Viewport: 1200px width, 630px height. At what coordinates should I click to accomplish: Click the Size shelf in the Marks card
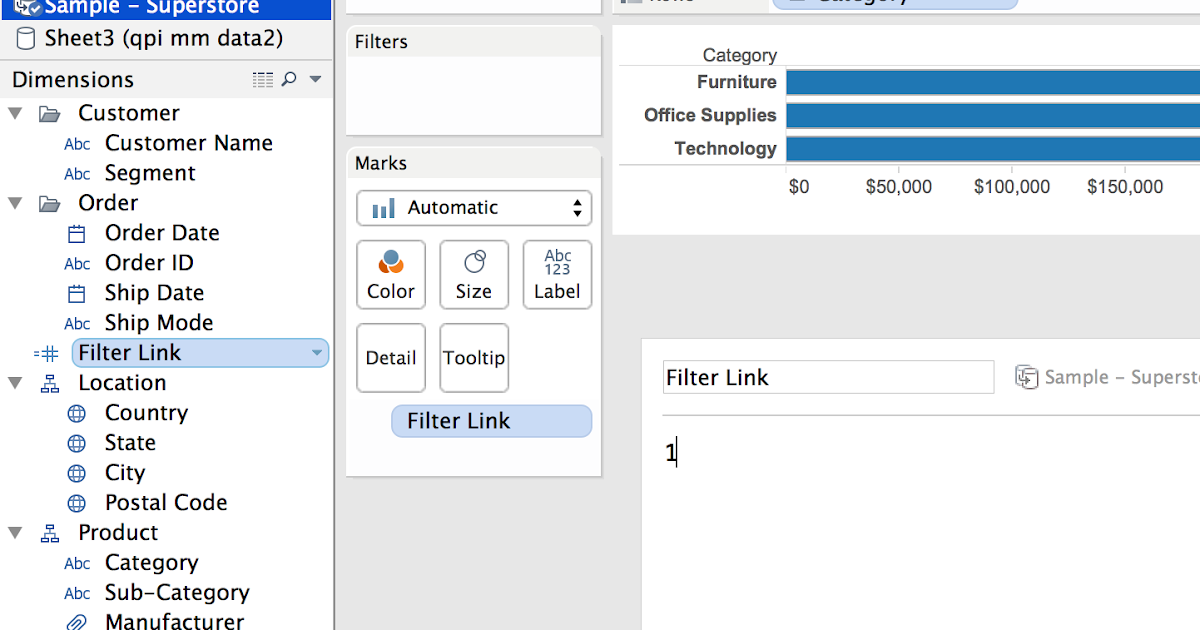474,274
